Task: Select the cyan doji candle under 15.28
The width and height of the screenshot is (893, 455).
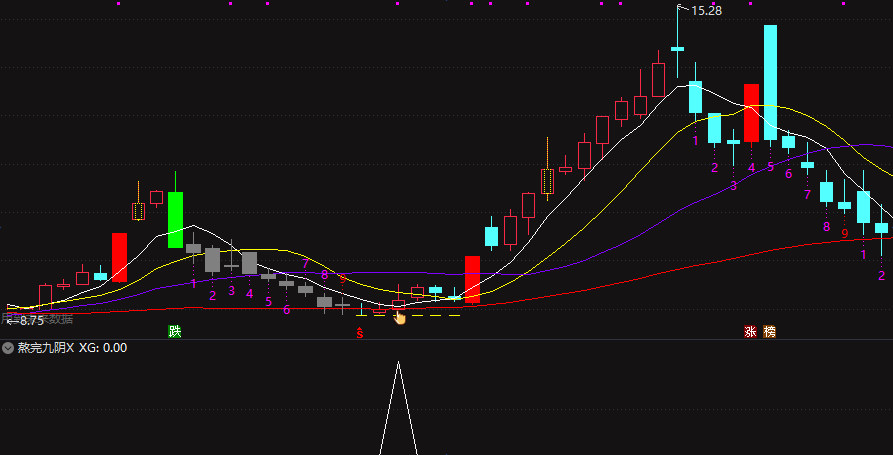Action: click(x=678, y=49)
